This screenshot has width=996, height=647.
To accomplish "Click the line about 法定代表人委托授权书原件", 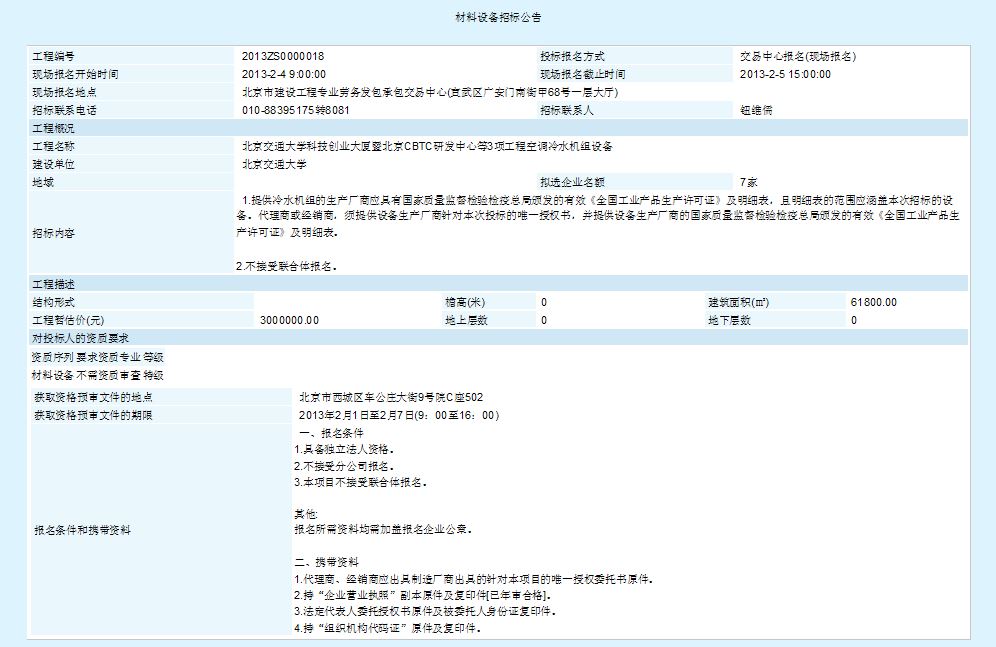I will point(426,611).
